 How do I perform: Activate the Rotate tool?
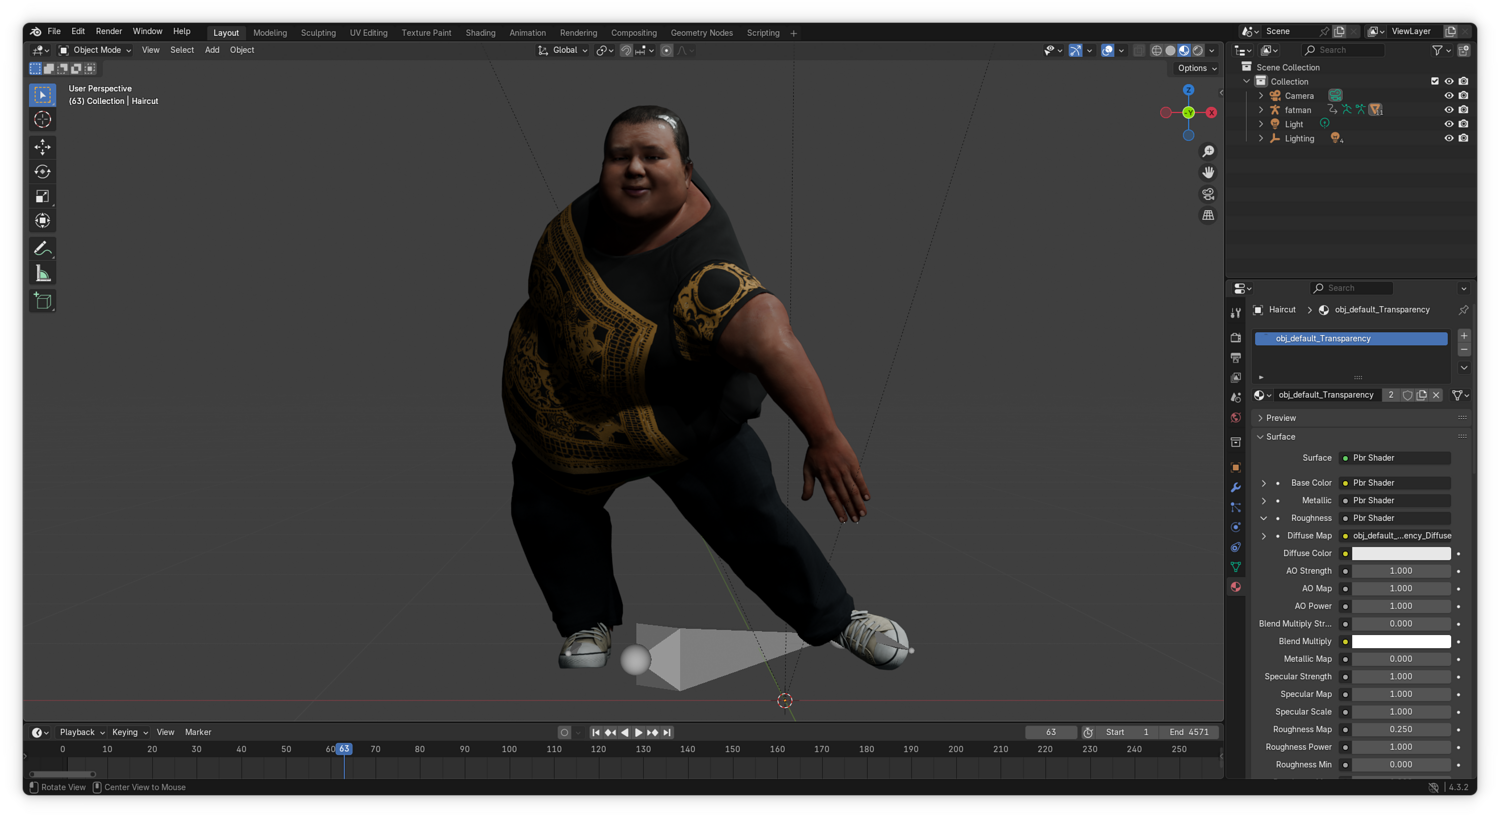point(42,172)
